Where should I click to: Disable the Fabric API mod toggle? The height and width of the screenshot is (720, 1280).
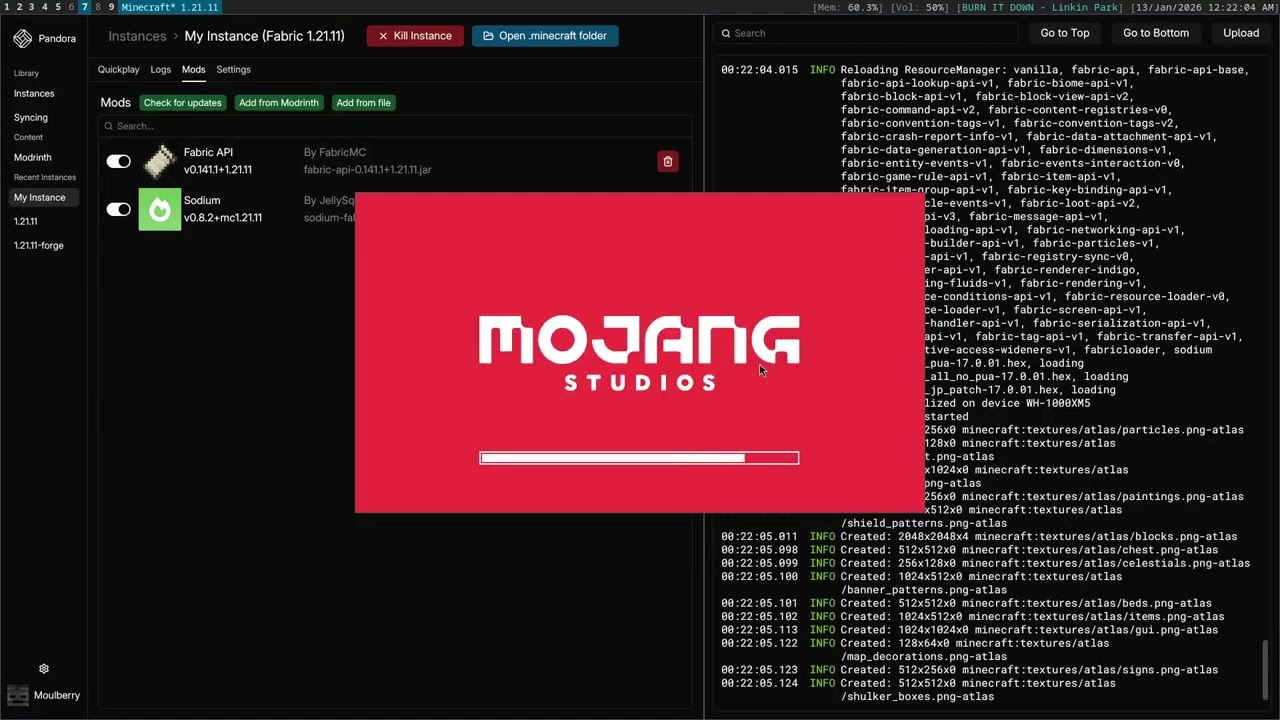tap(119, 161)
